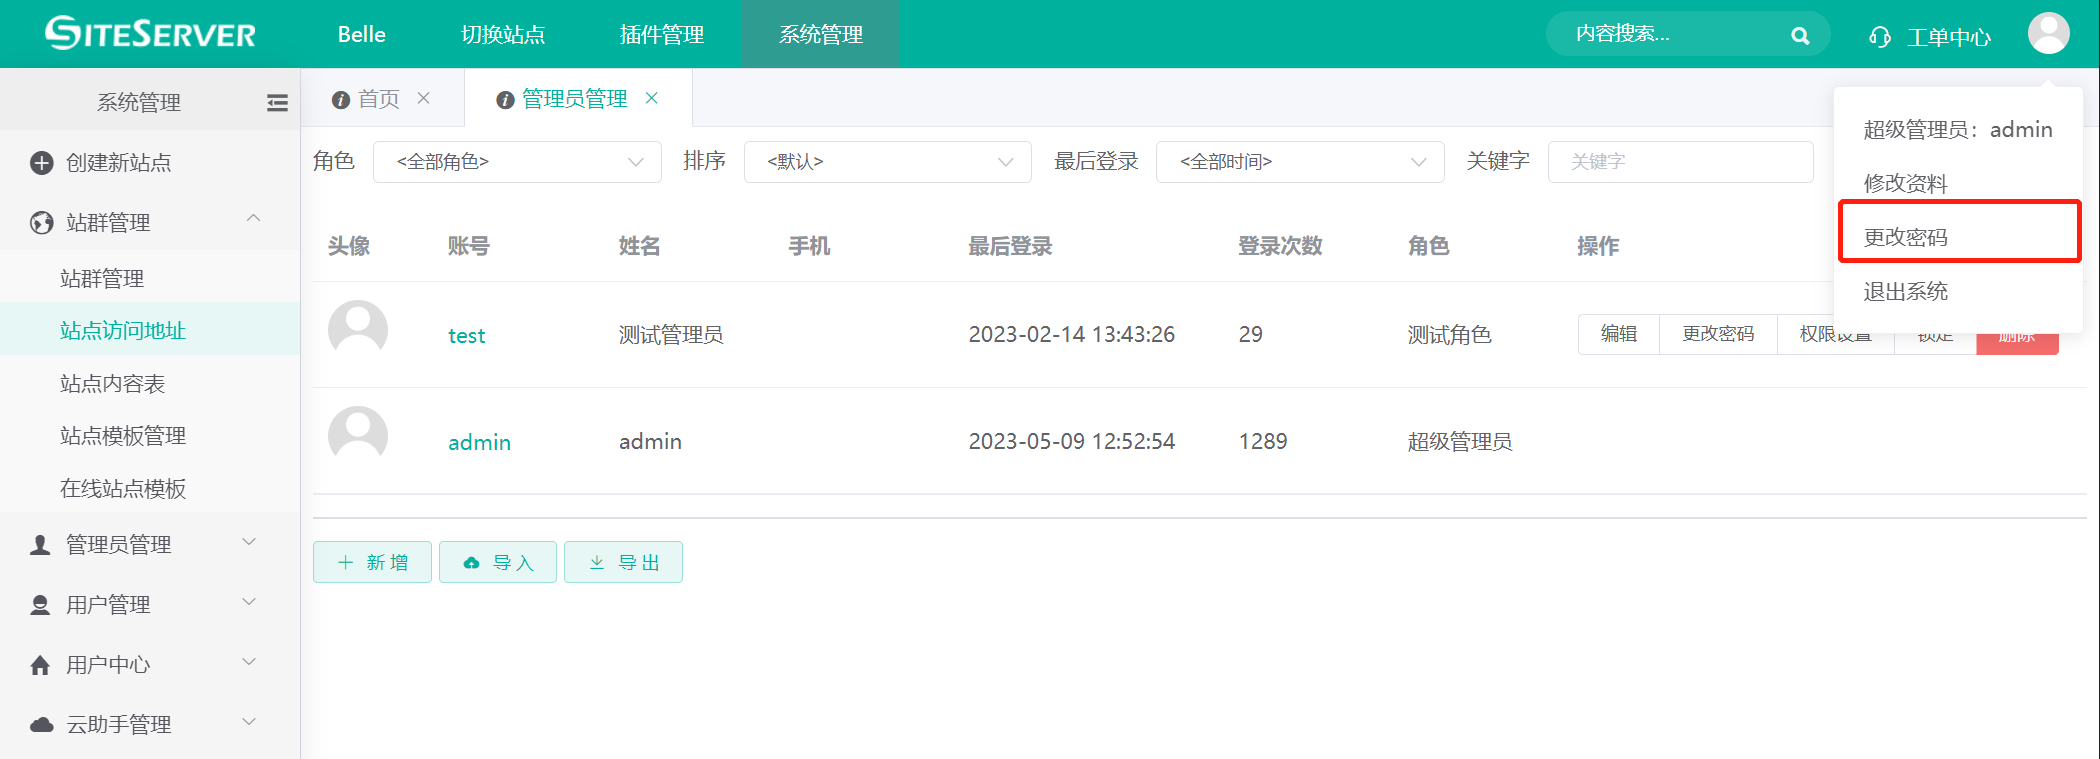Click 更改密码 button in the test row
The image size is (2100, 759).
click(1718, 334)
